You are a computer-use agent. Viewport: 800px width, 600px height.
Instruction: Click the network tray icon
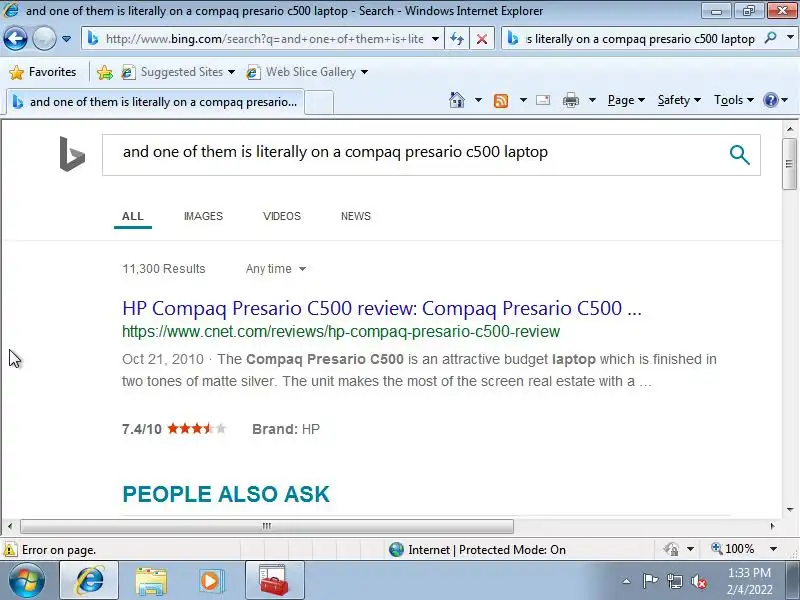[674, 581]
